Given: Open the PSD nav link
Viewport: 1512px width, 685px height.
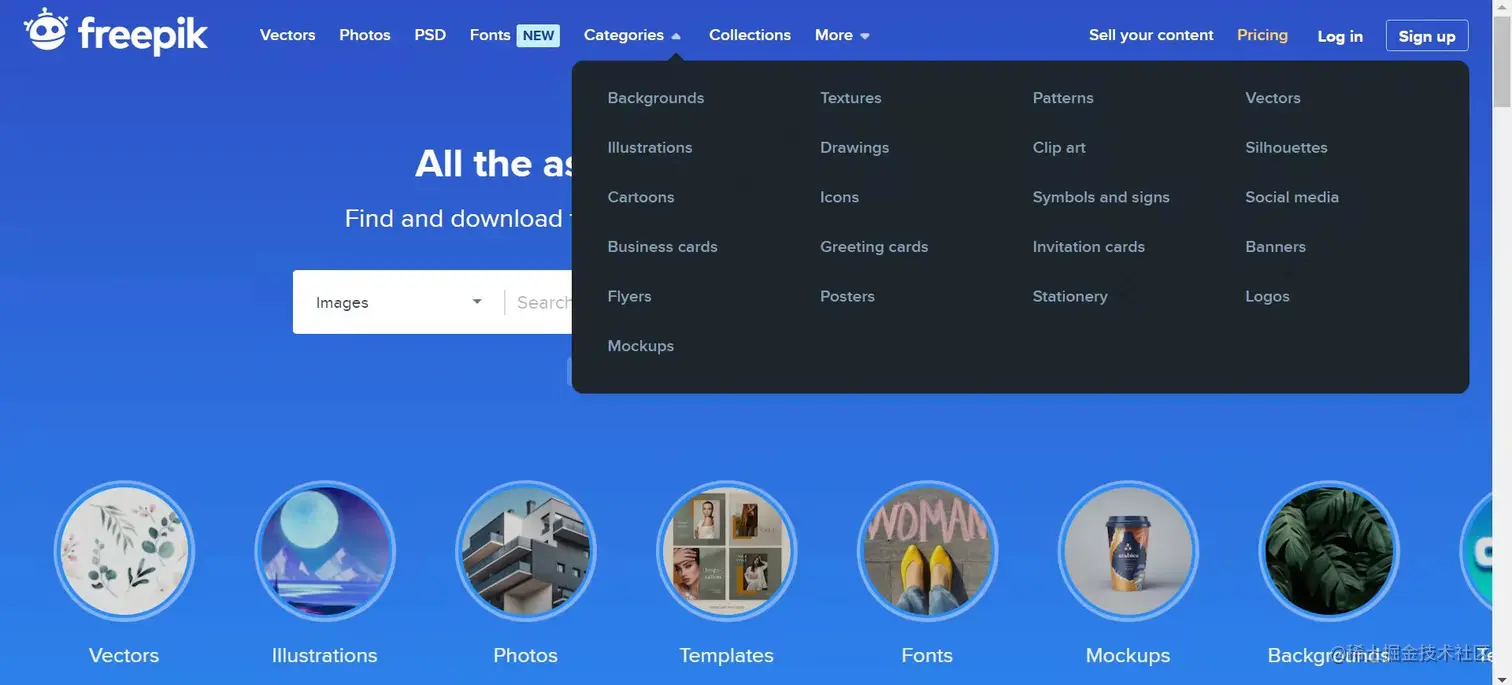Looking at the screenshot, I should [430, 35].
